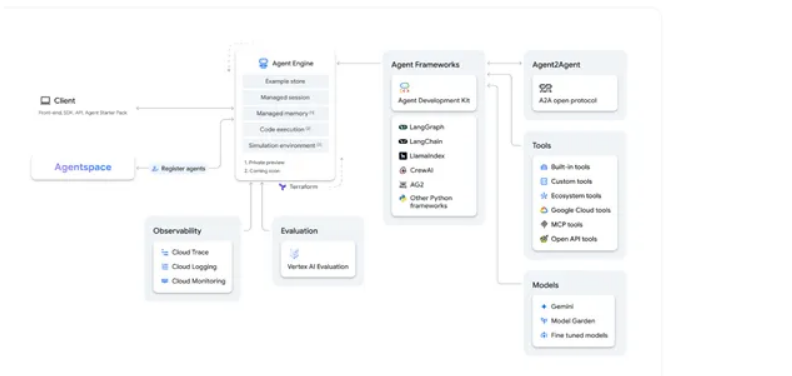Image resolution: width=792 pixels, height=376 pixels.
Task: Click the Models heading
Action: (x=546, y=285)
